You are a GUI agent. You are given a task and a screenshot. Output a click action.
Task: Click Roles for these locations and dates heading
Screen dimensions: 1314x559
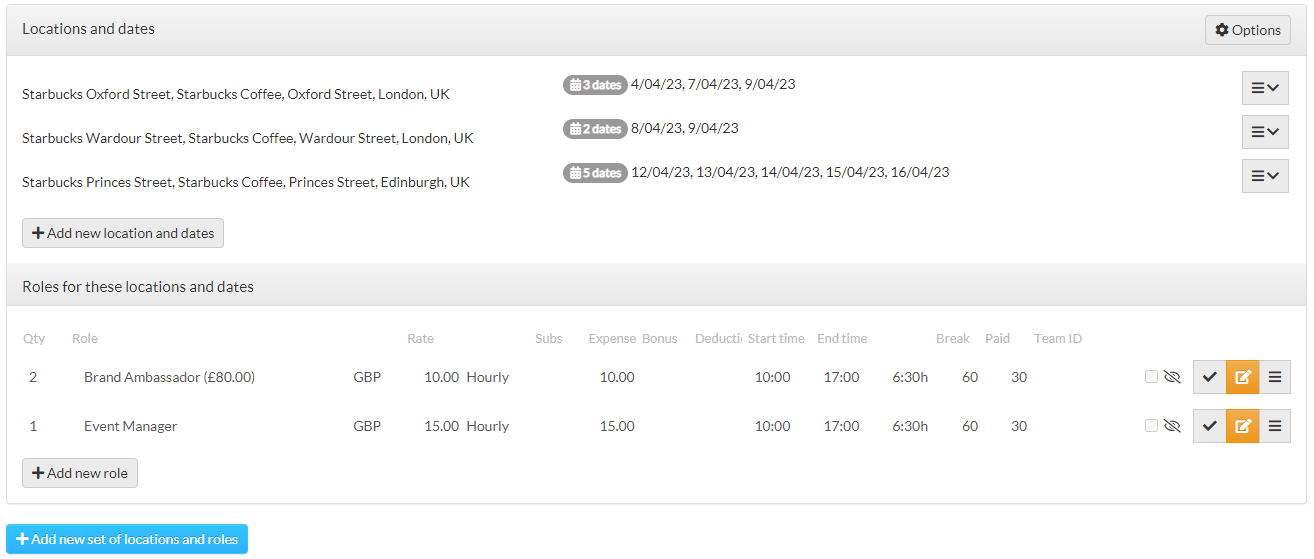[x=138, y=287]
